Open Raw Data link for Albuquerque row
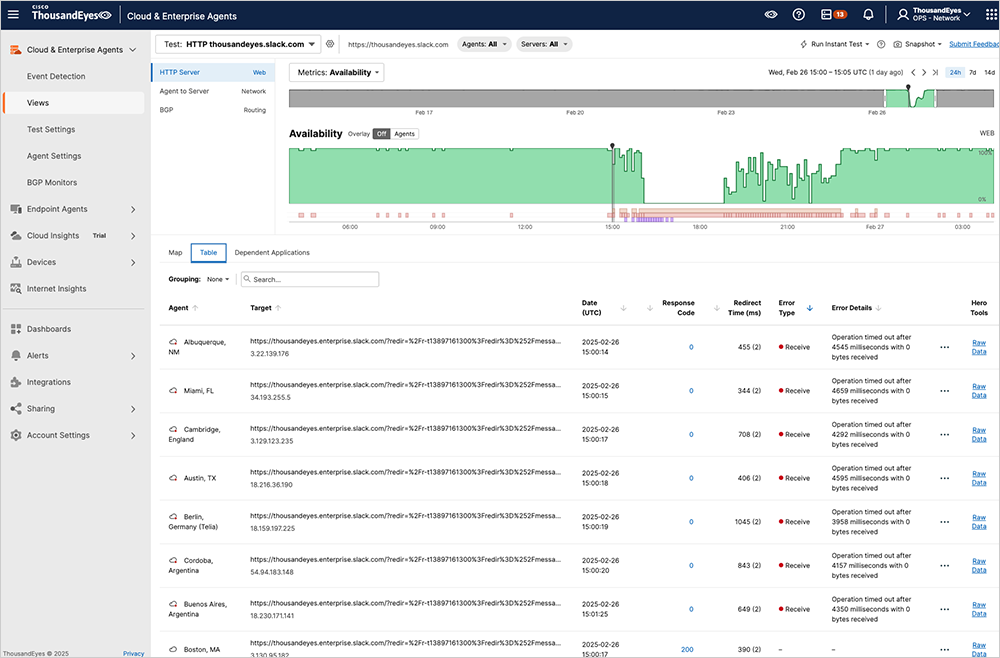Screen dimensions: 1000x658 tap(979, 347)
